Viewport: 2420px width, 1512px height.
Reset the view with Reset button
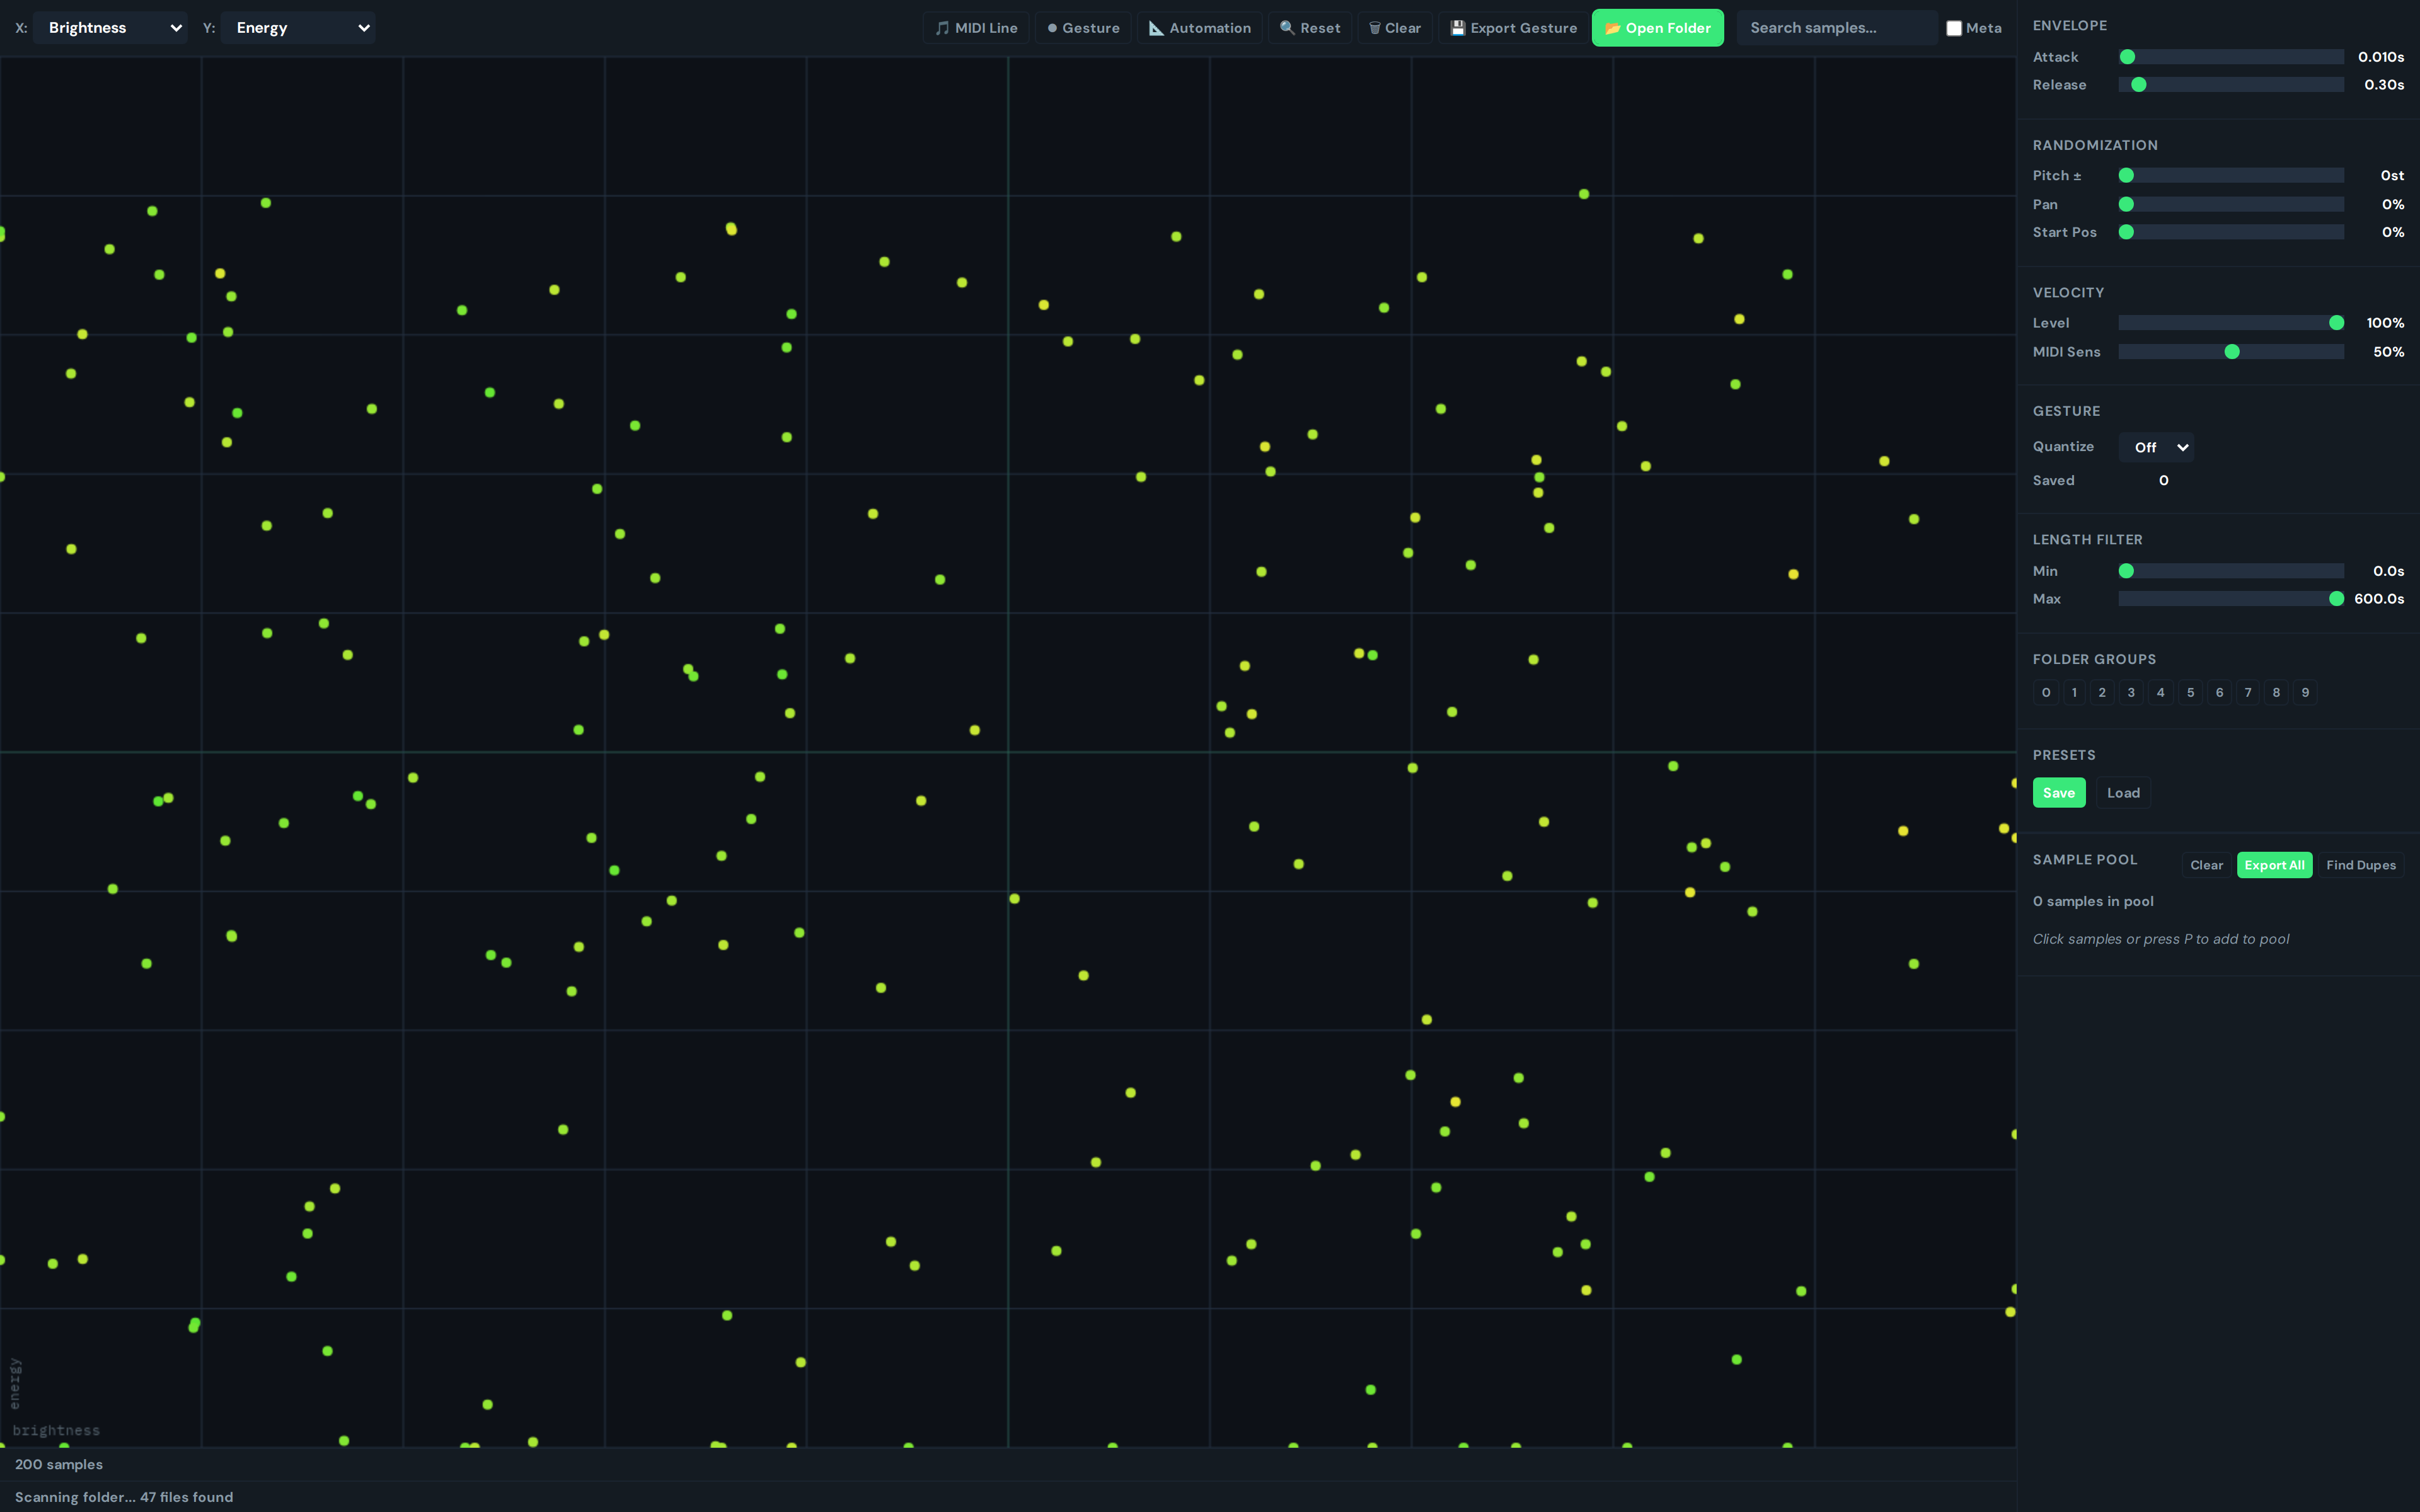pyautogui.click(x=1310, y=28)
